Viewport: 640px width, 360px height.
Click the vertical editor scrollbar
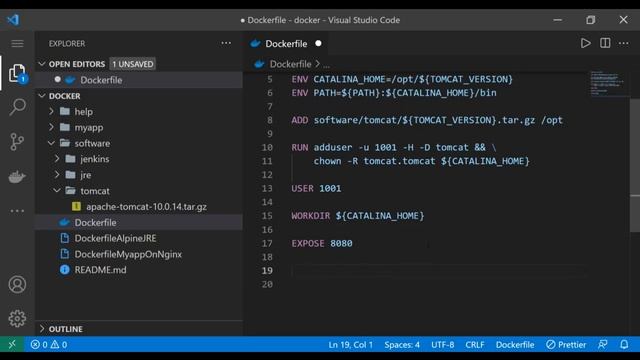coord(635,165)
